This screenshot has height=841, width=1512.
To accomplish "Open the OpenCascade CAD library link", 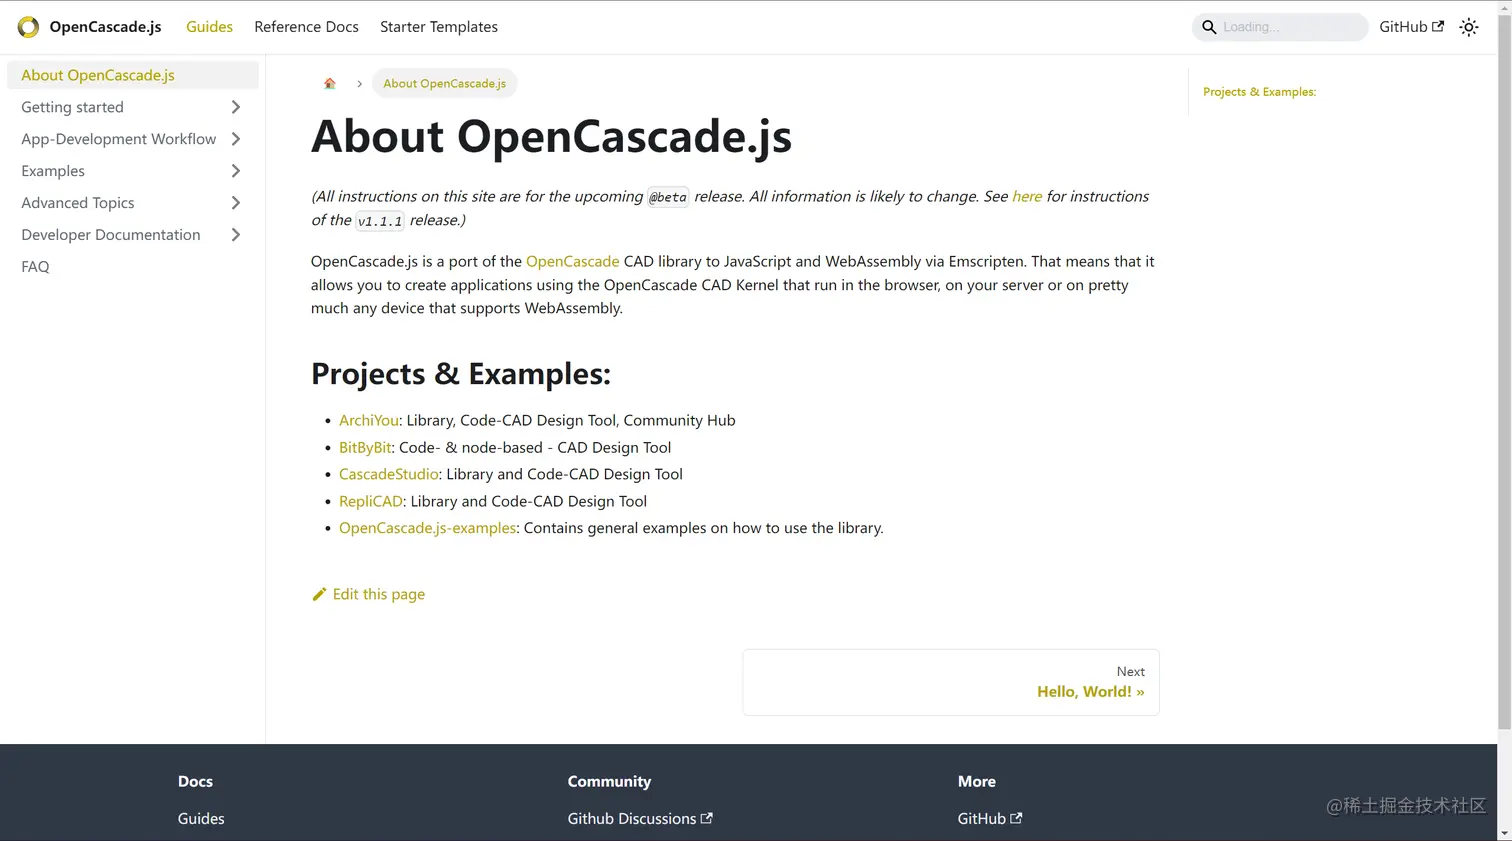I will (572, 261).
